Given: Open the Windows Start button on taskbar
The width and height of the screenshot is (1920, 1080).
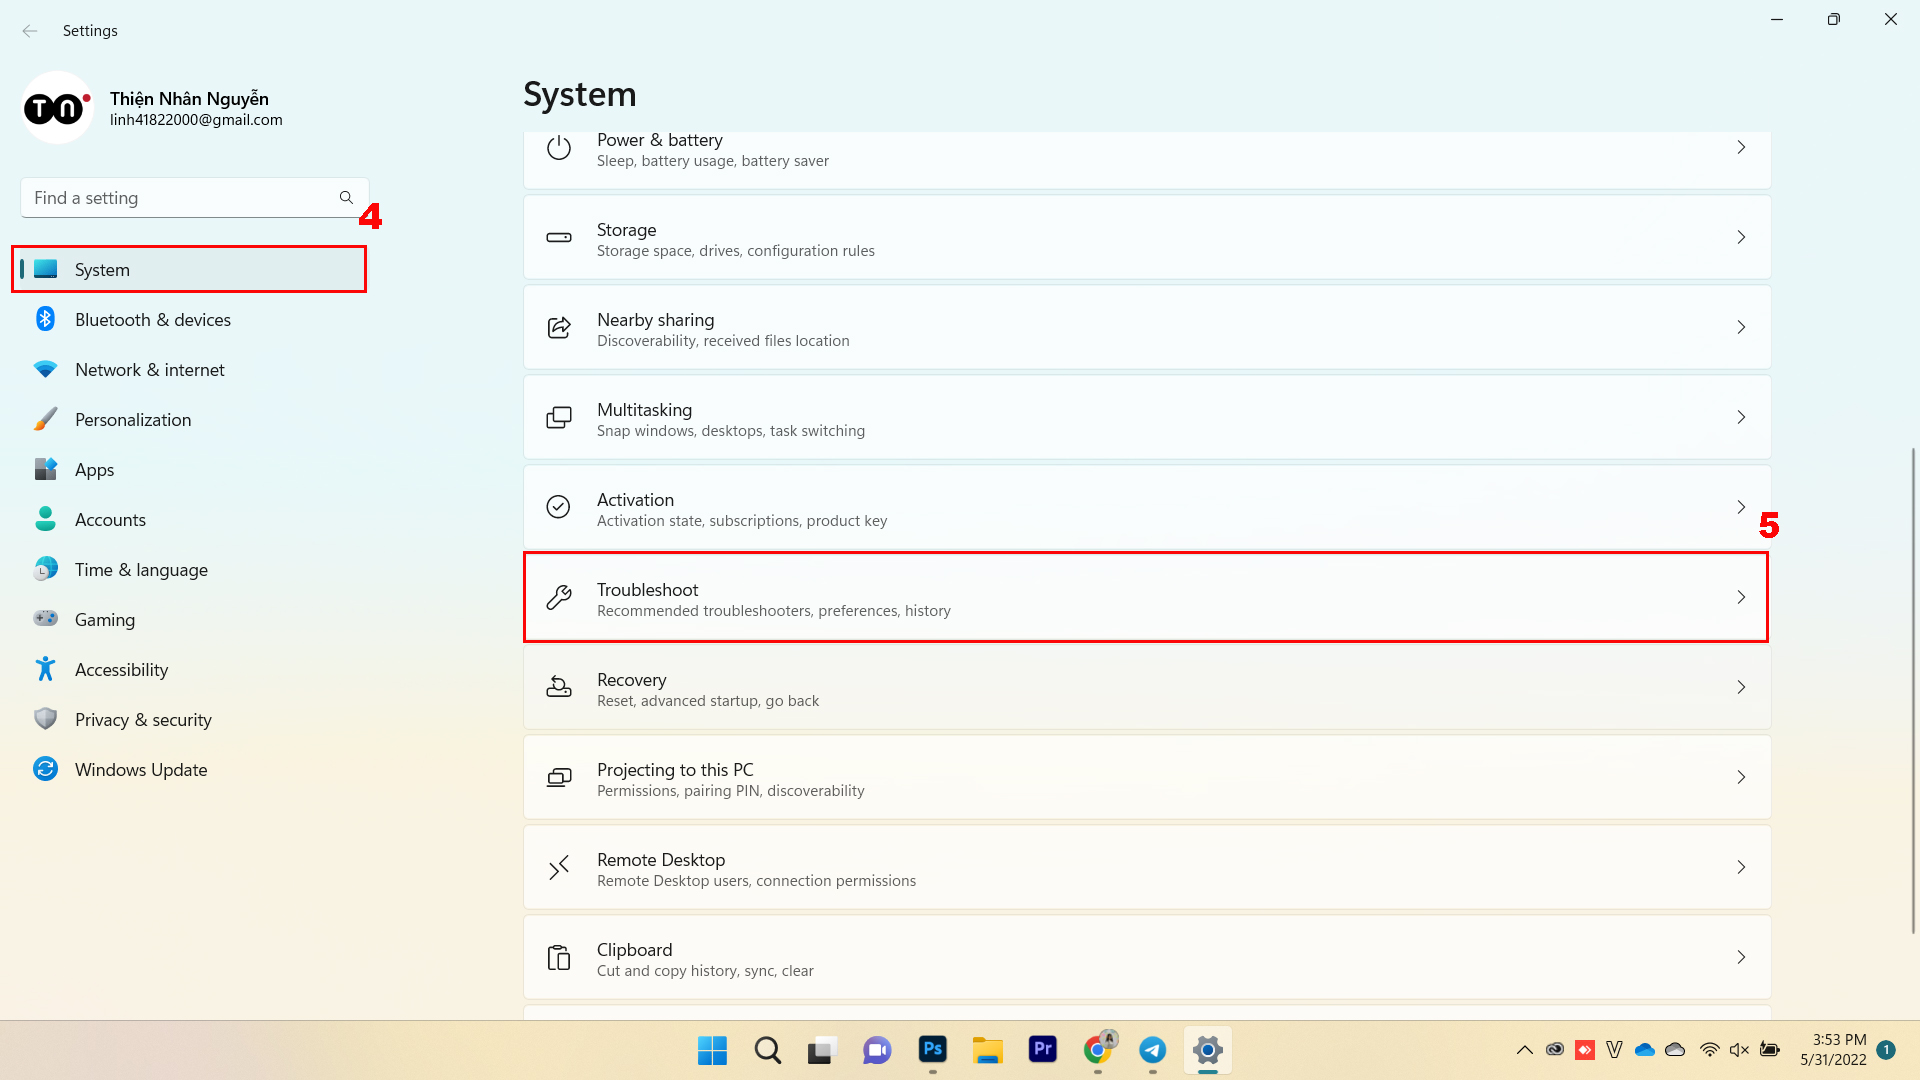Looking at the screenshot, I should 712,1050.
